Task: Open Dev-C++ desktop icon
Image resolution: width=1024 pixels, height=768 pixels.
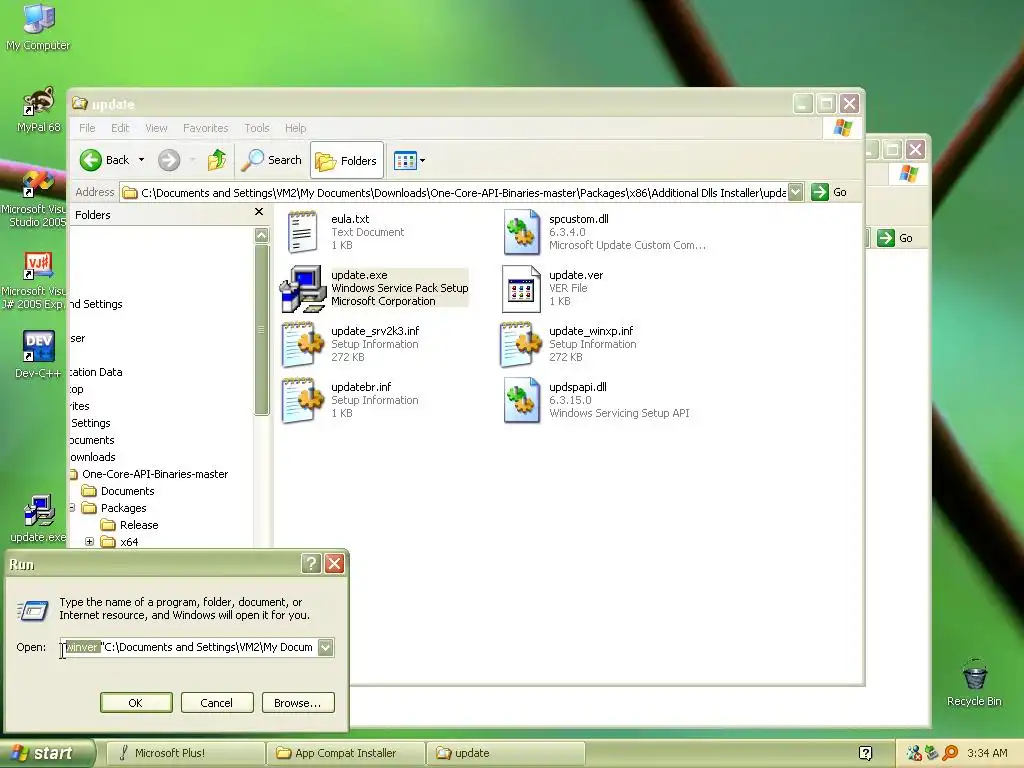Action: [x=38, y=355]
